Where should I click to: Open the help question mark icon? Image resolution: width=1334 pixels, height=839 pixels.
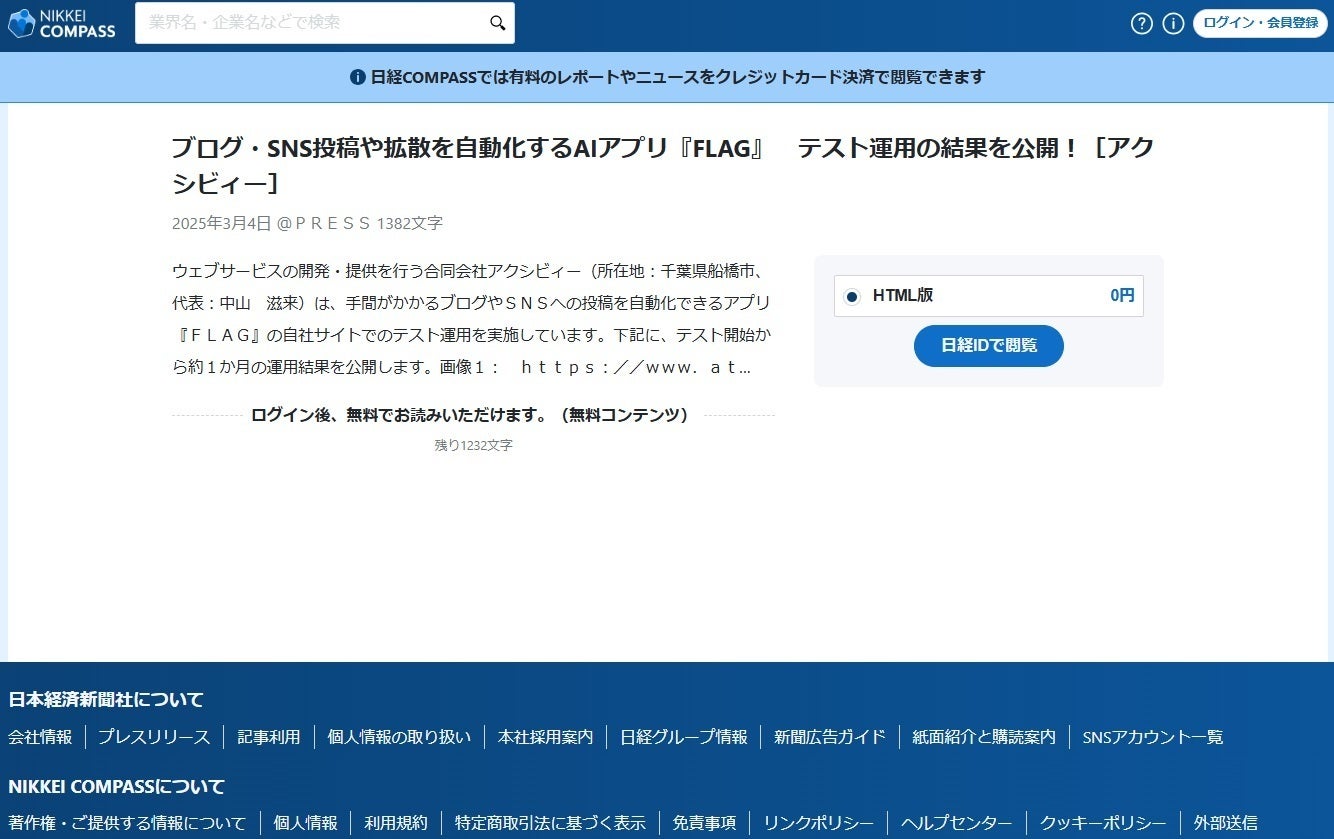pos(1142,23)
